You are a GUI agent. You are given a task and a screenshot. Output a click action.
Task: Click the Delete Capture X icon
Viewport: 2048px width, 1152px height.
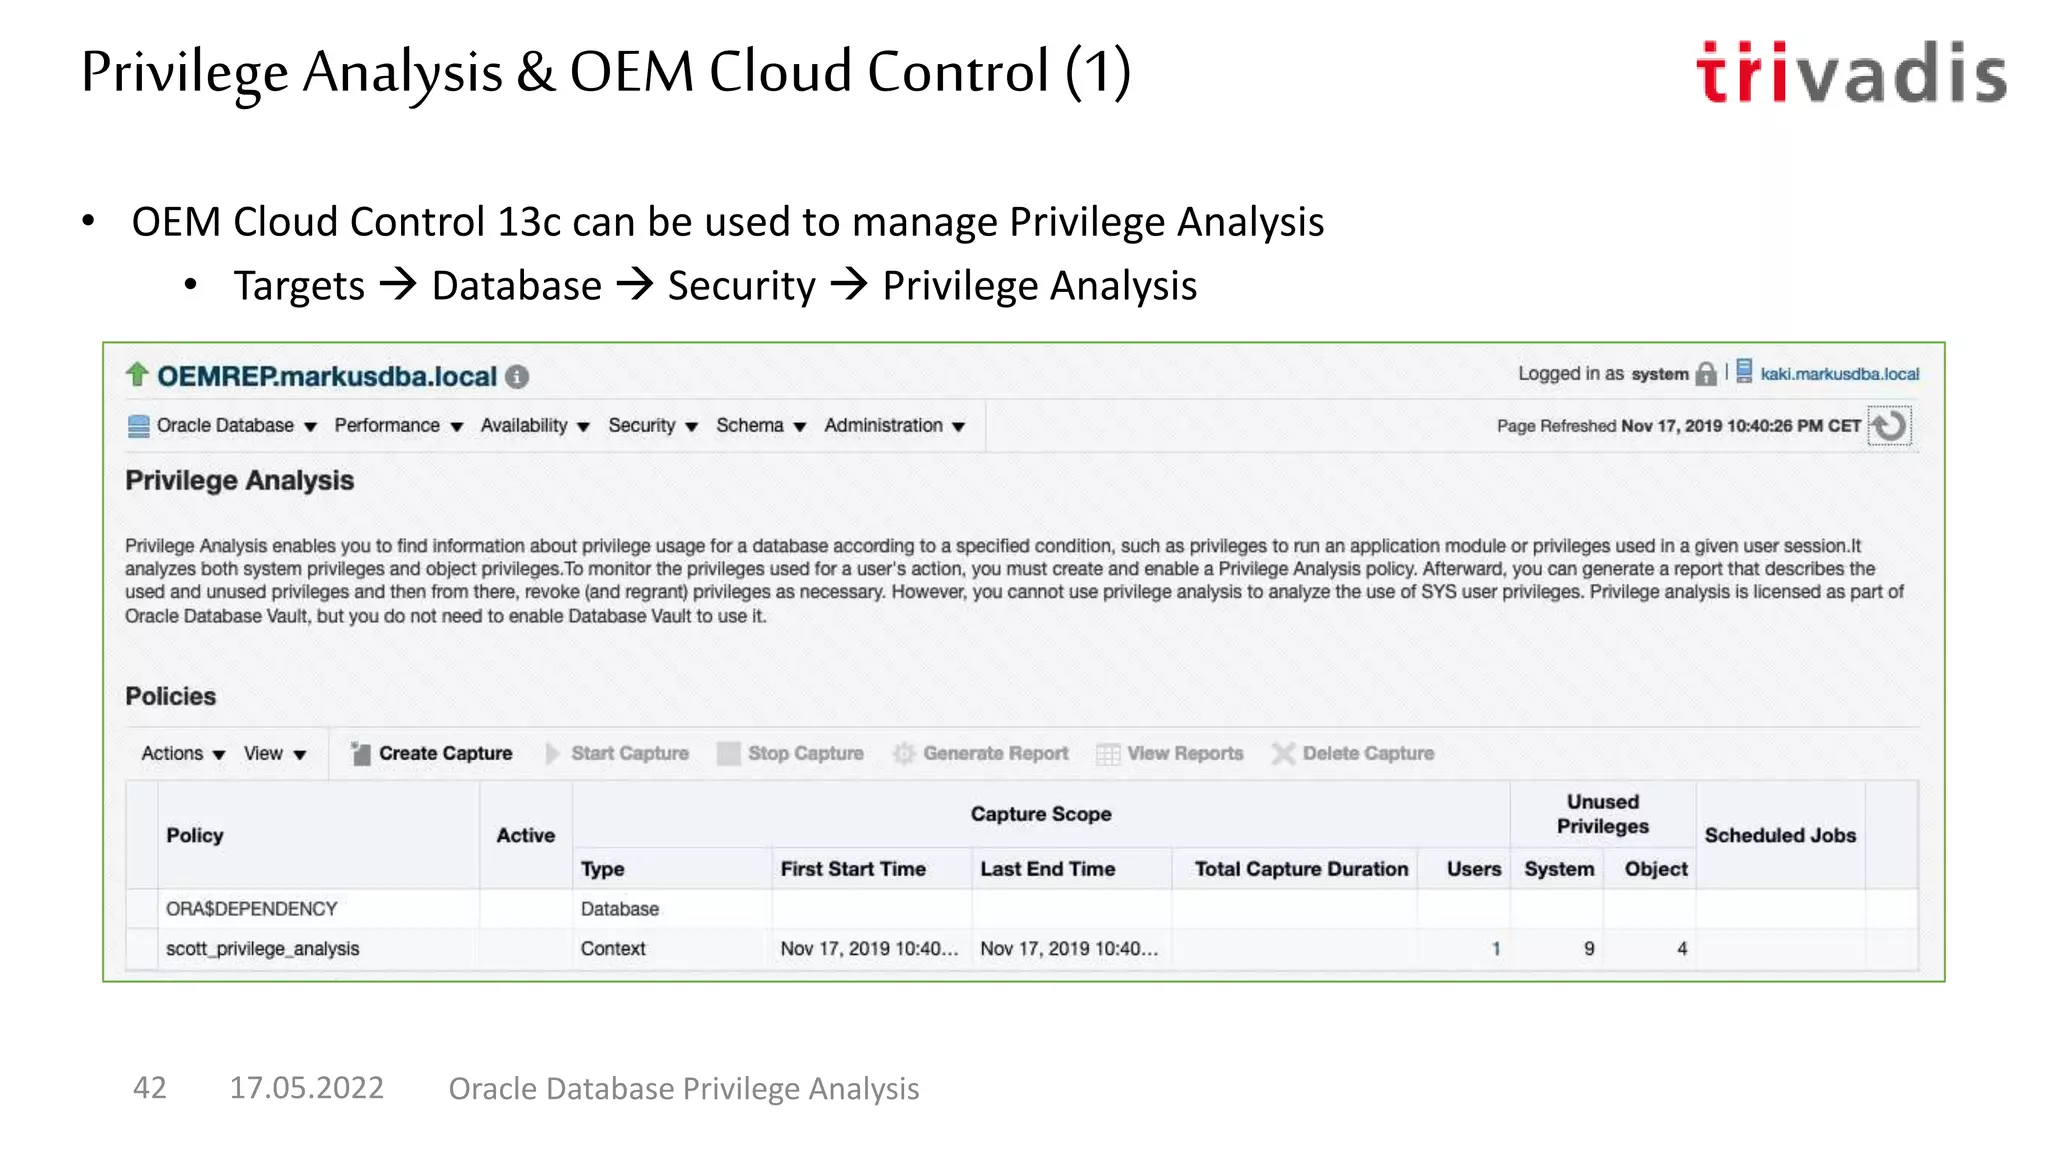(x=1283, y=753)
